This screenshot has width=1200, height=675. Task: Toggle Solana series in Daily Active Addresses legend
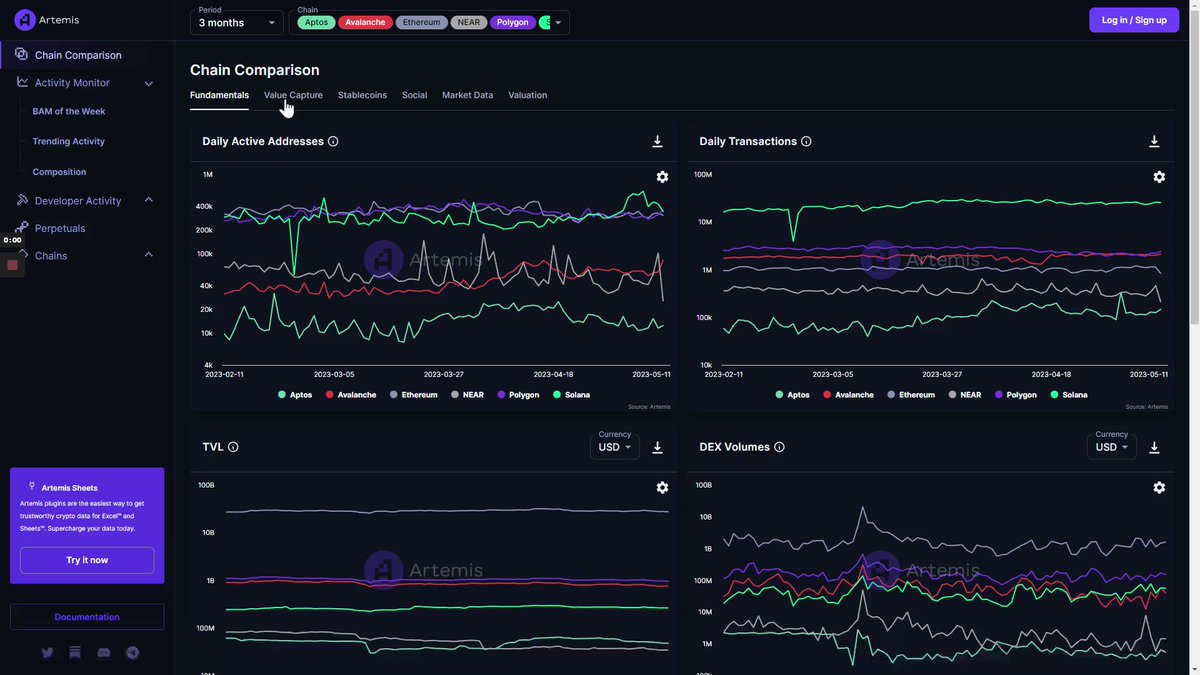coord(571,395)
